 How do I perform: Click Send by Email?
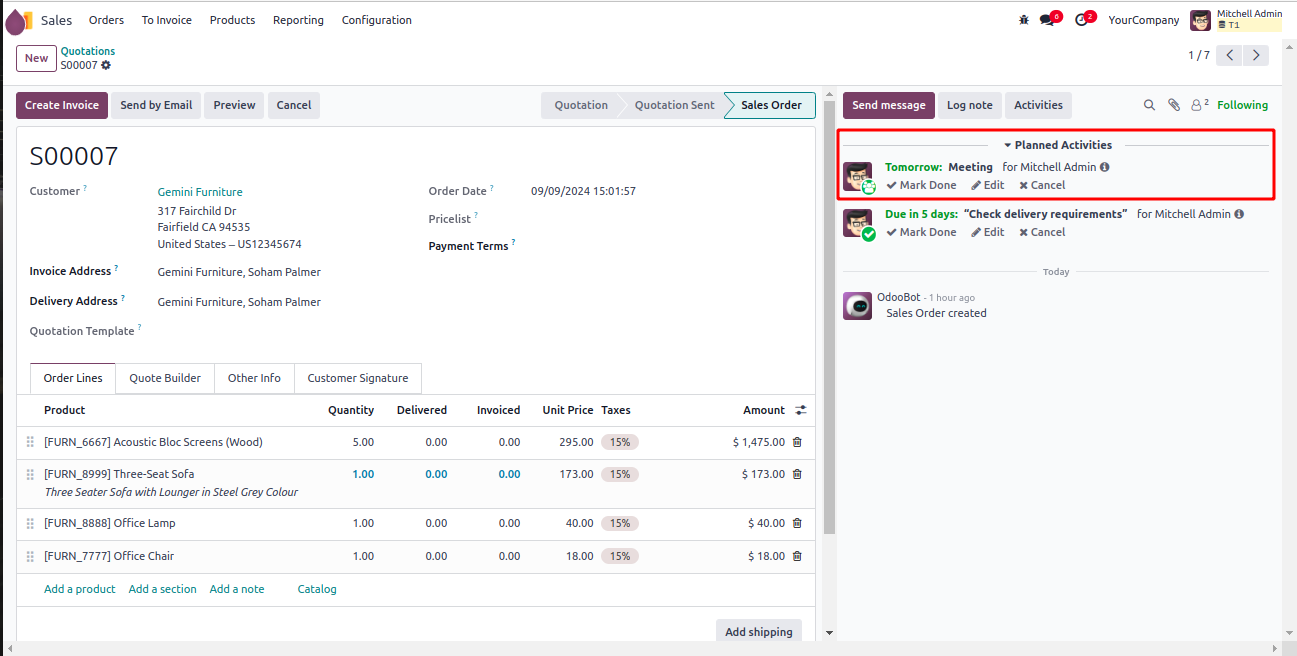tap(156, 105)
